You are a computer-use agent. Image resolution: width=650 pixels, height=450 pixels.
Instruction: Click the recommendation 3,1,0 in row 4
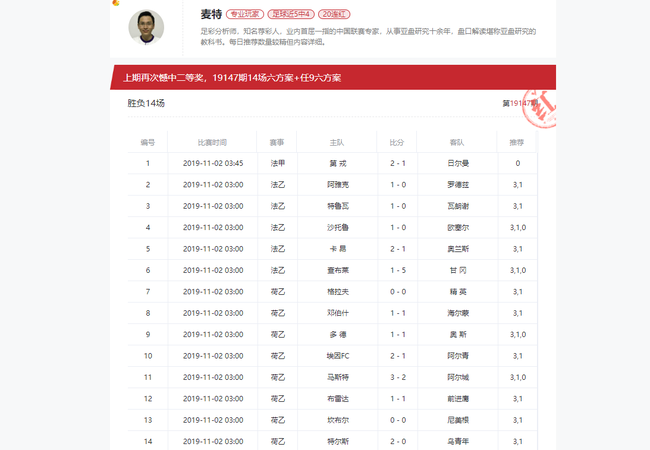pyautogui.click(x=518, y=227)
